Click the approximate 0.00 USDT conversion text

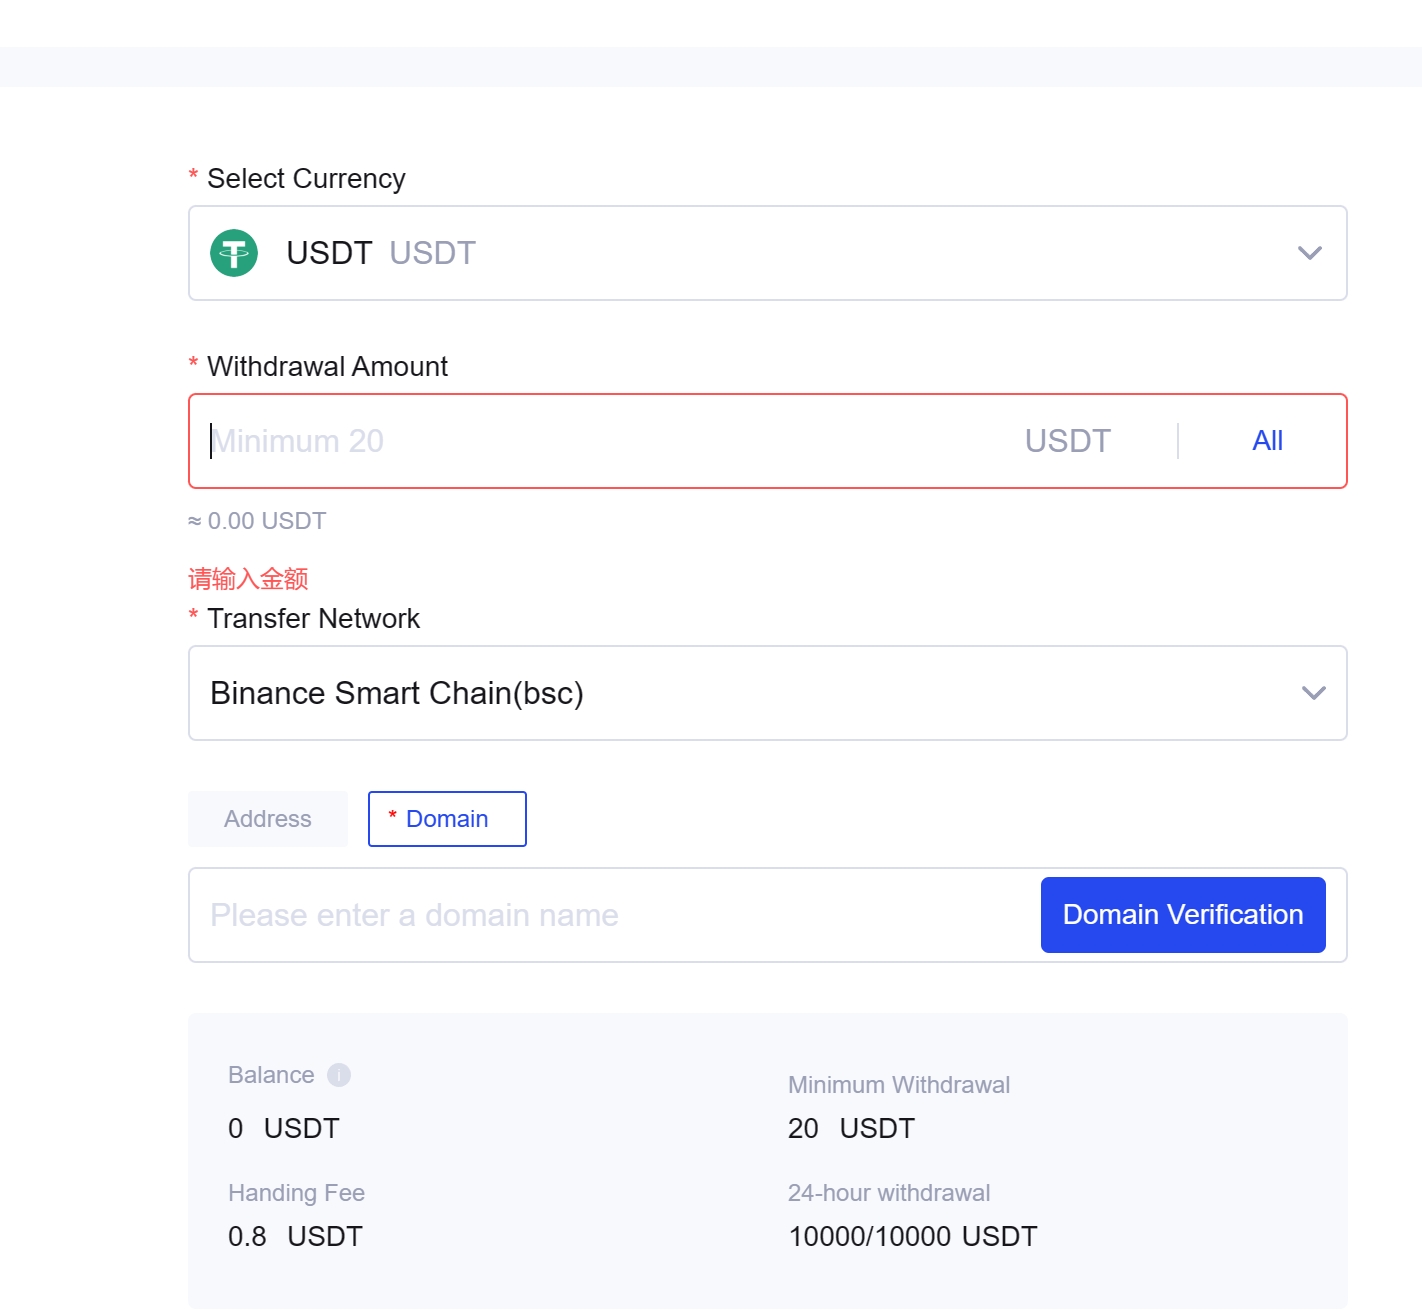(257, 521)
